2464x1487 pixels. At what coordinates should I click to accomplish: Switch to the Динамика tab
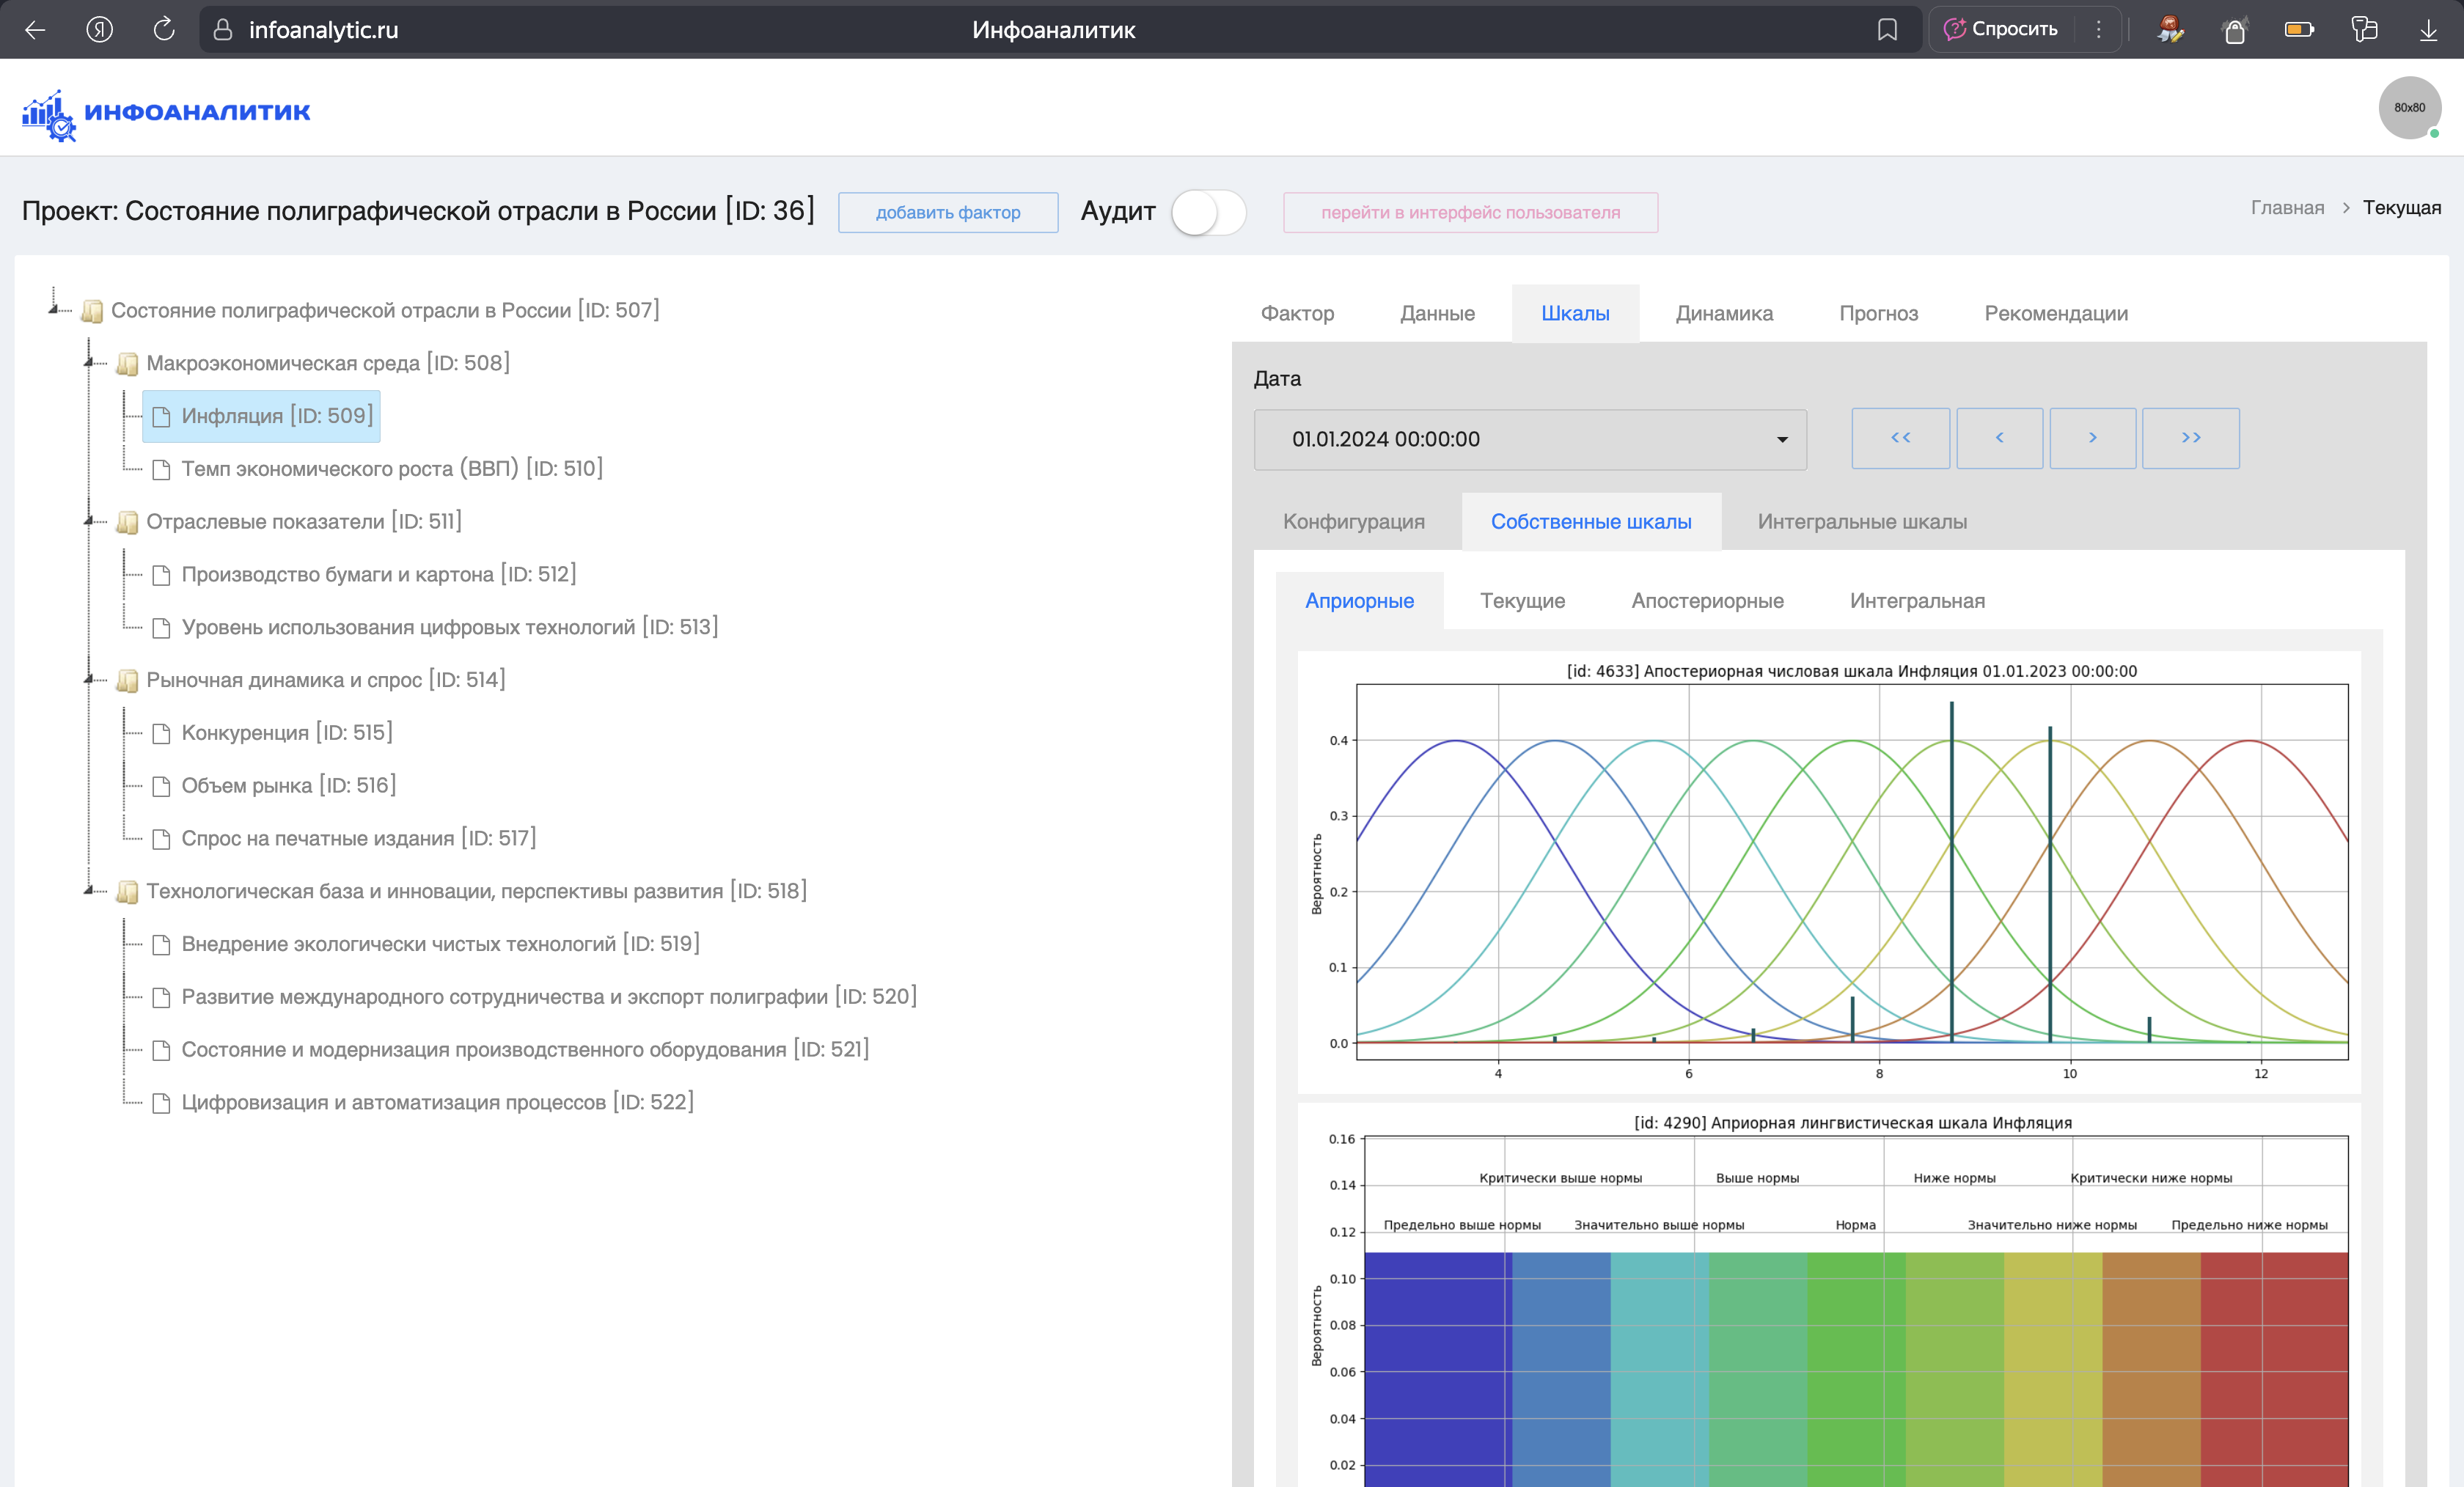pyautogui.click(x=1723, y=313)
